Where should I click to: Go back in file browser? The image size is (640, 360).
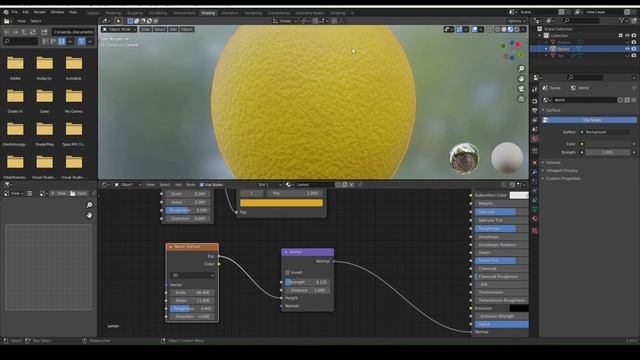click(7, 32)
